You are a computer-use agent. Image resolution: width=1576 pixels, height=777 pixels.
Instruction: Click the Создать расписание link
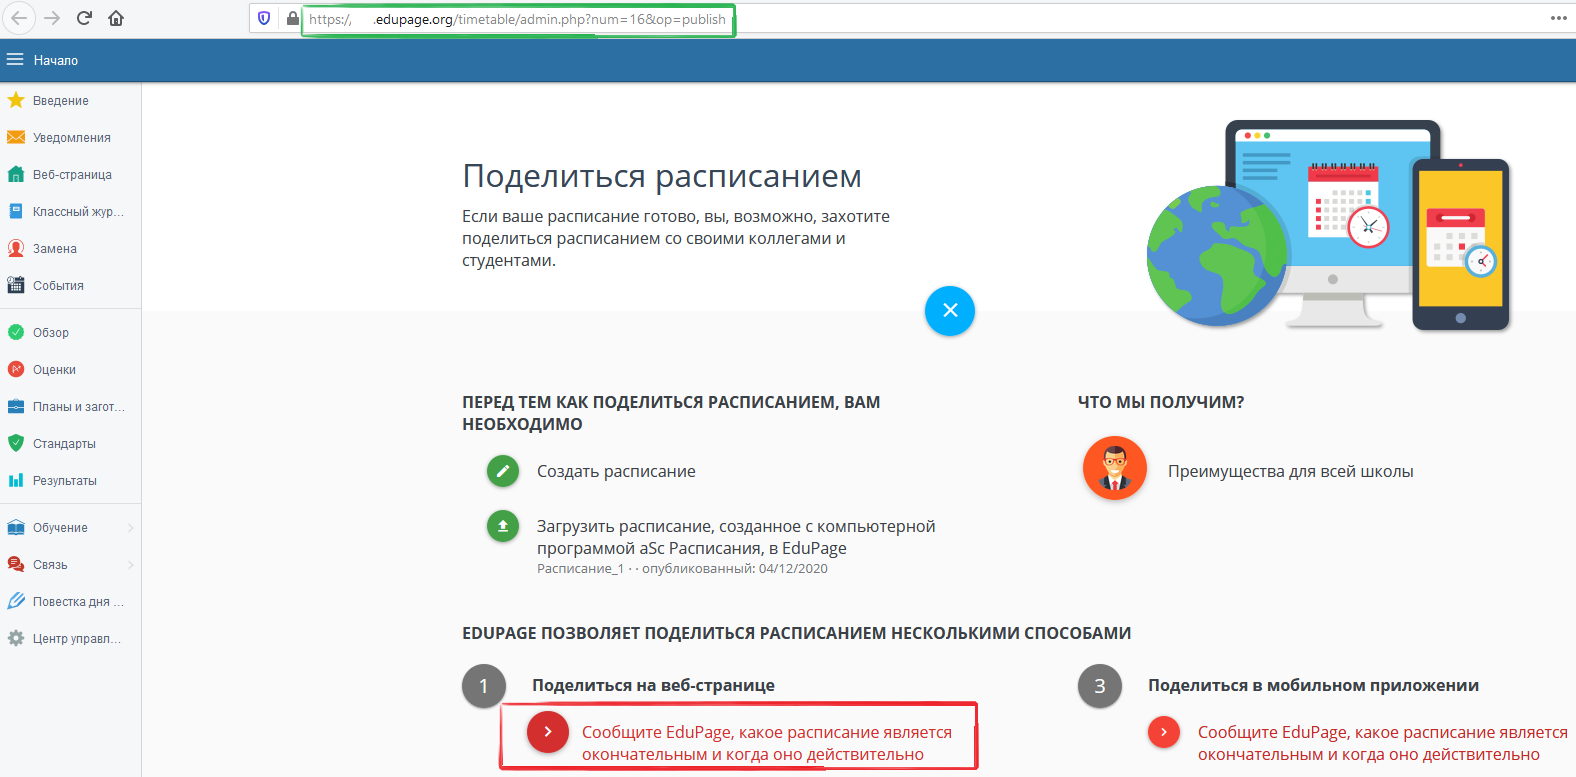(x=616, y=471)
